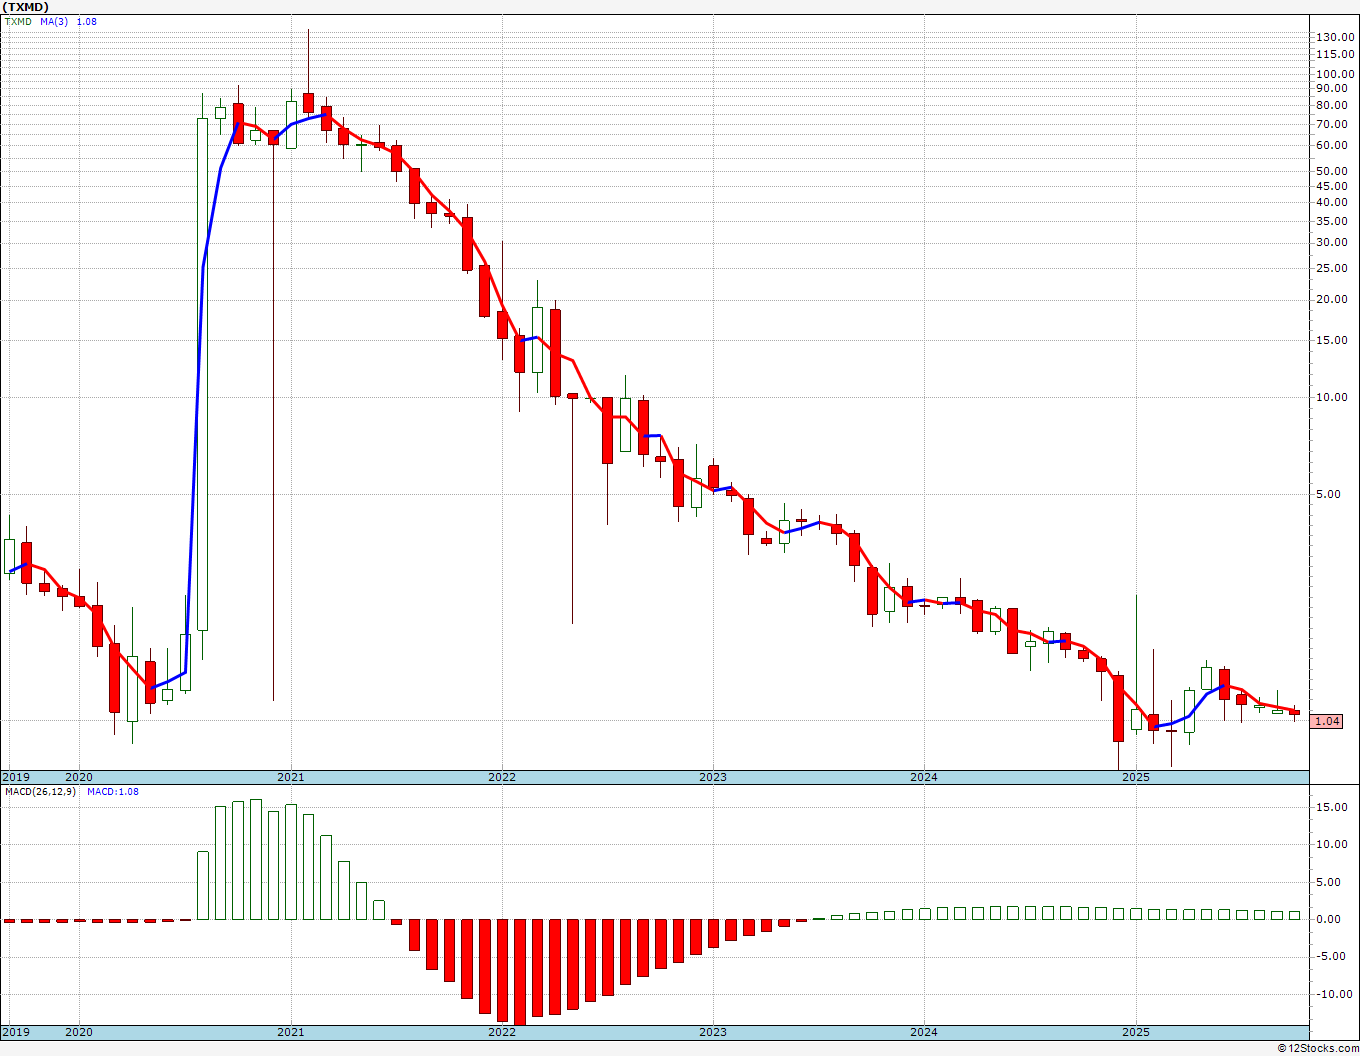Screen dimensions: 1360x1056
Task: Click the 1.04 current price tag
Action: click(x=1326, y=721)
